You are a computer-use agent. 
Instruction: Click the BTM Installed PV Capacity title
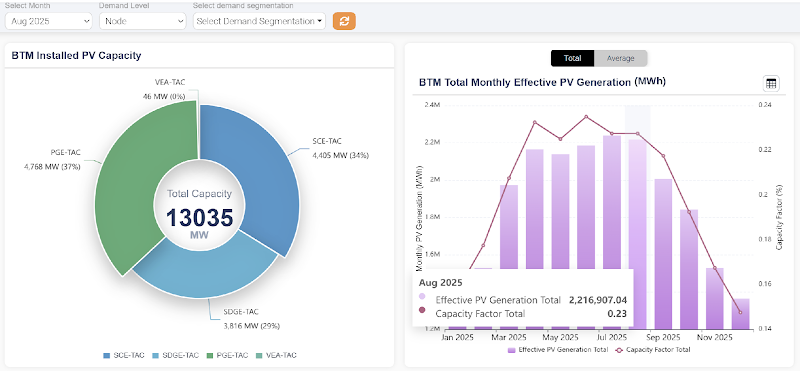click(x=77, y=56)
